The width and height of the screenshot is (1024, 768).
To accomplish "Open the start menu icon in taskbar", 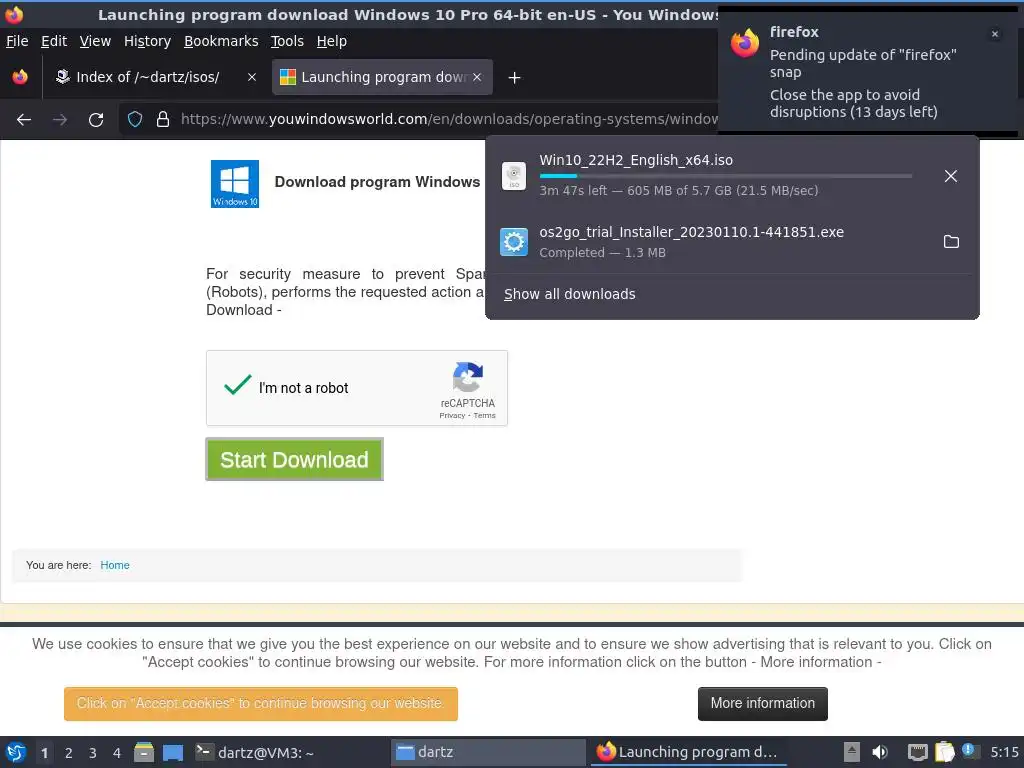I will 16,752.
